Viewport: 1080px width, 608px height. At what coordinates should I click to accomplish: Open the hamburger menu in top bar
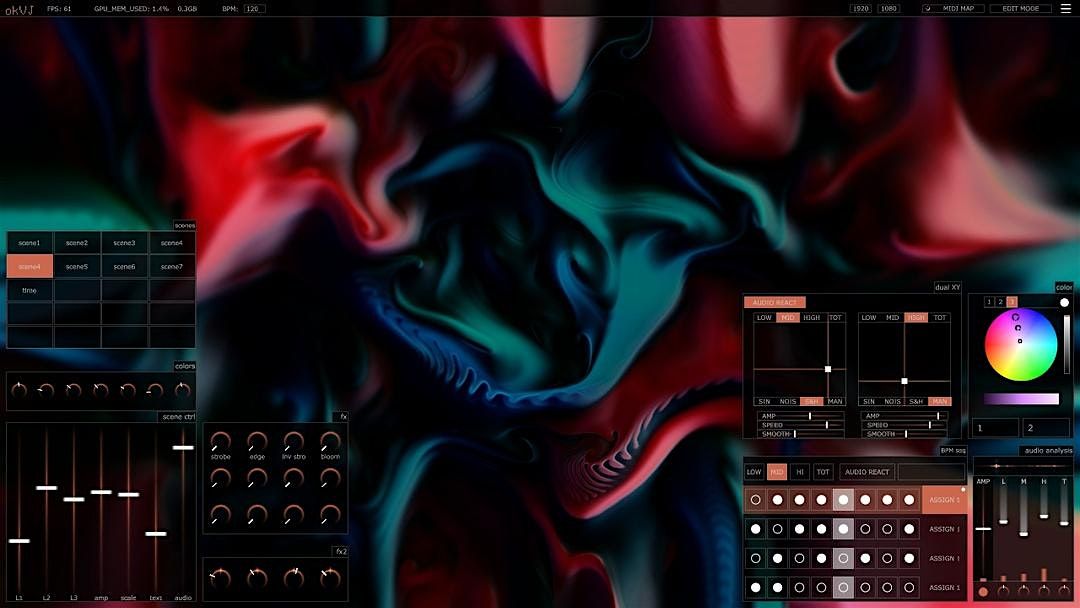pyautogui.click(x=1065, y=8)
